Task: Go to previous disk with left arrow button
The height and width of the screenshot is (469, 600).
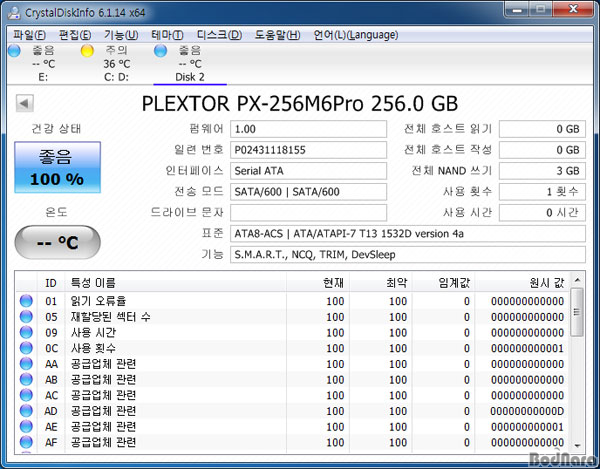Action: point(24,103)
